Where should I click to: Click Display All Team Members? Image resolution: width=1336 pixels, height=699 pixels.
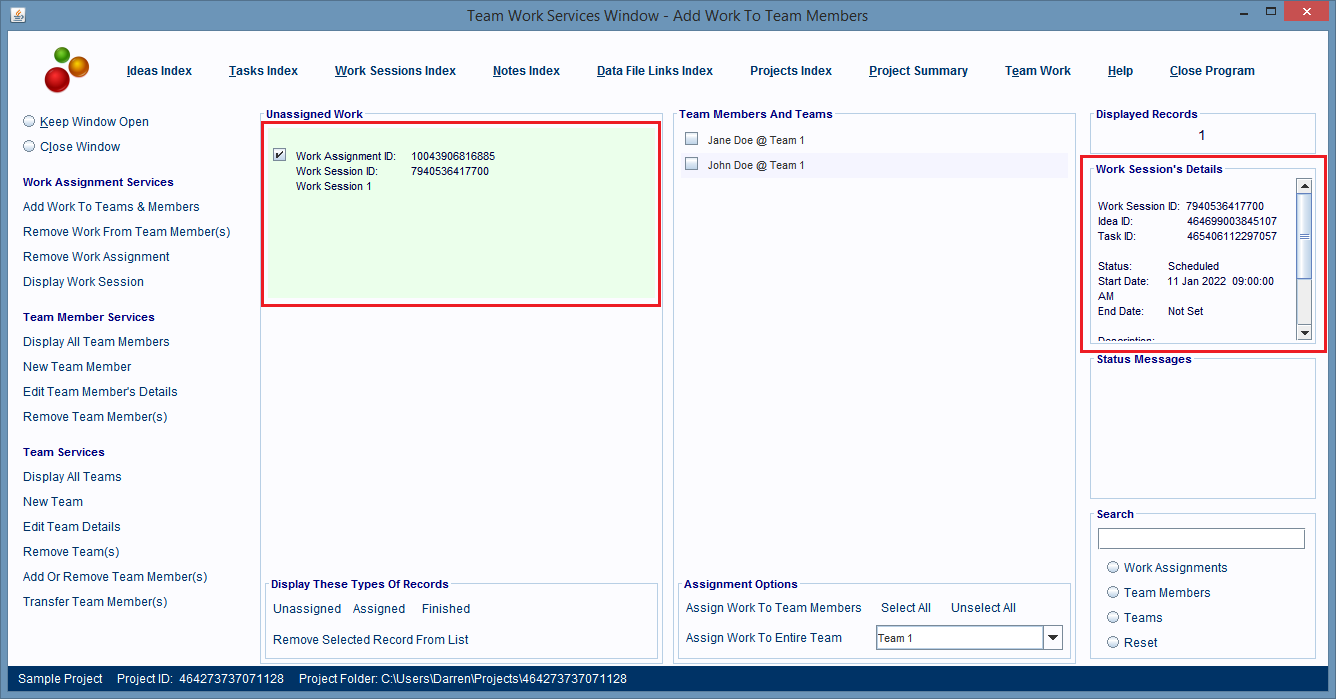click(96, 342)
